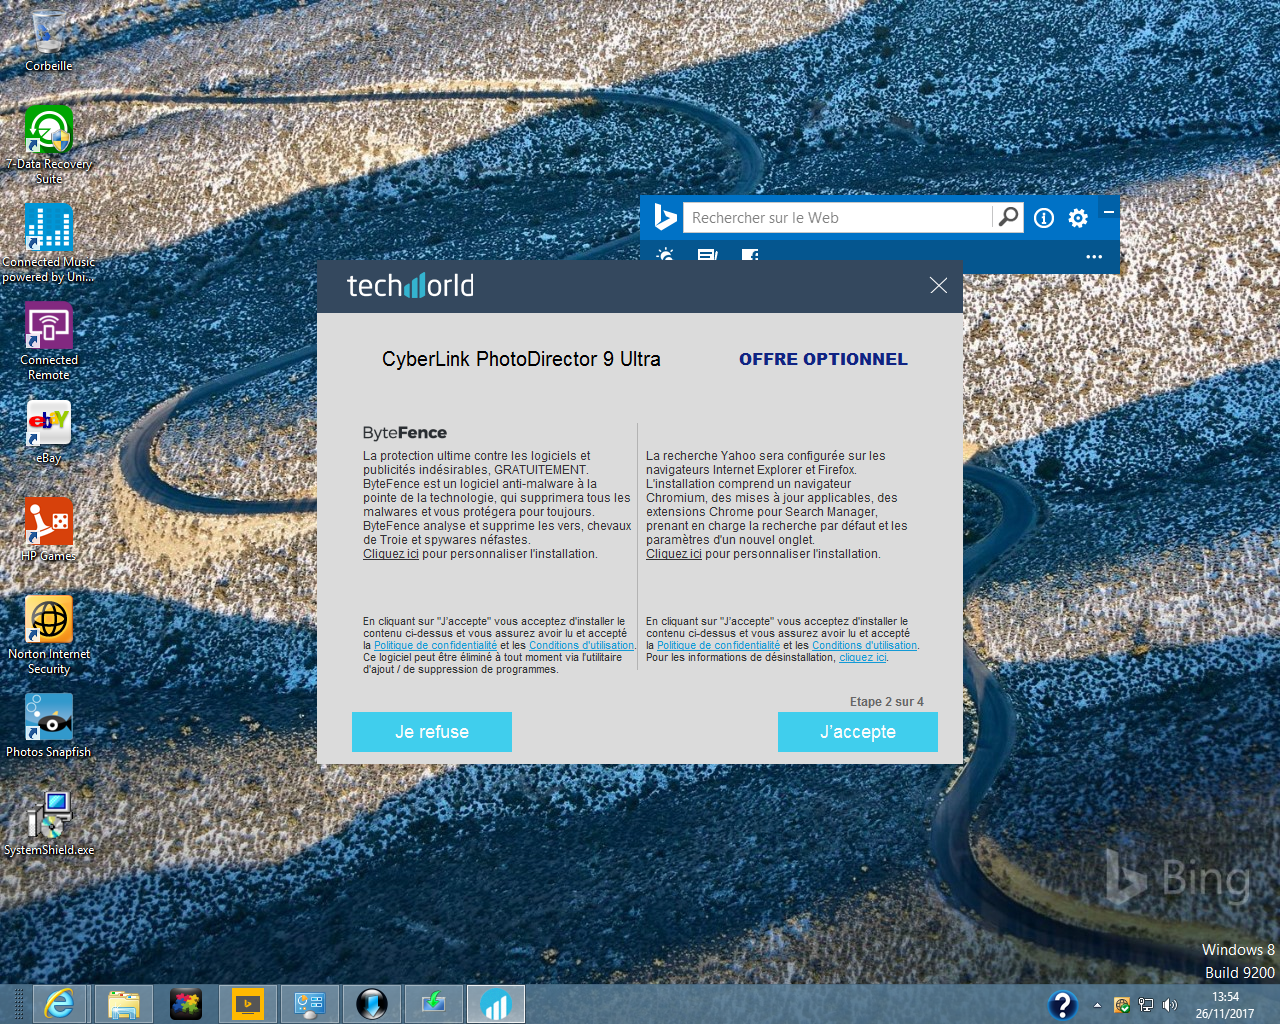The width and height of the screenshot is (1280, 1024).
Task: Open the Bing bar Facebook icon
Action: (x=750, y=255)
